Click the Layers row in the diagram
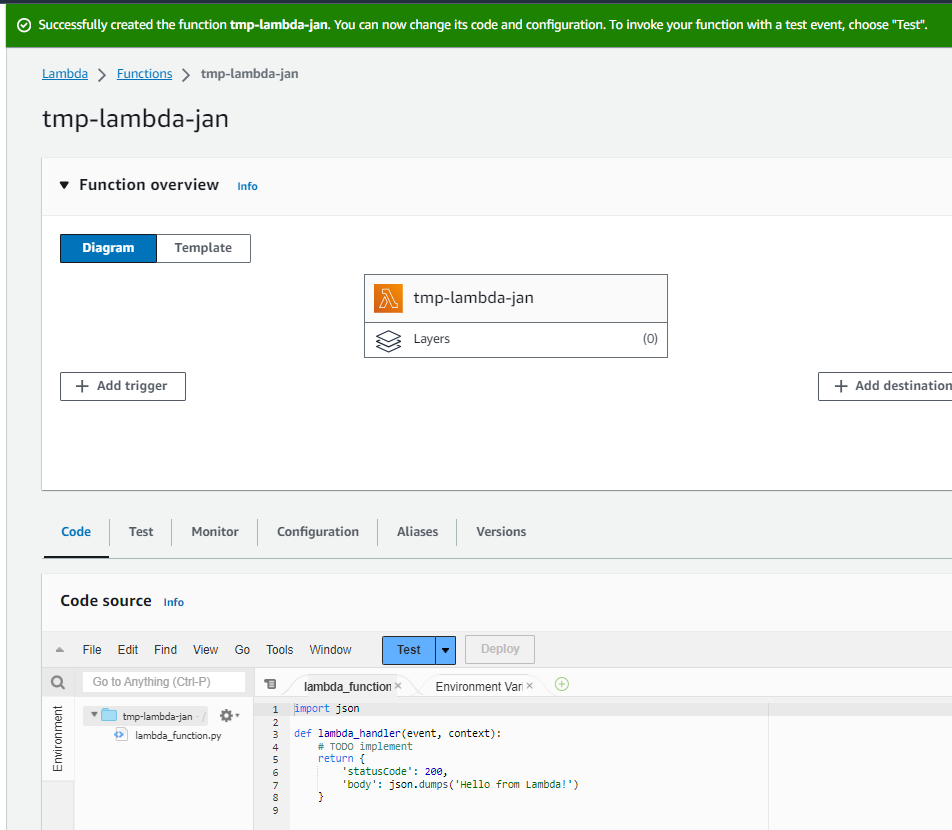 point(515,340)
